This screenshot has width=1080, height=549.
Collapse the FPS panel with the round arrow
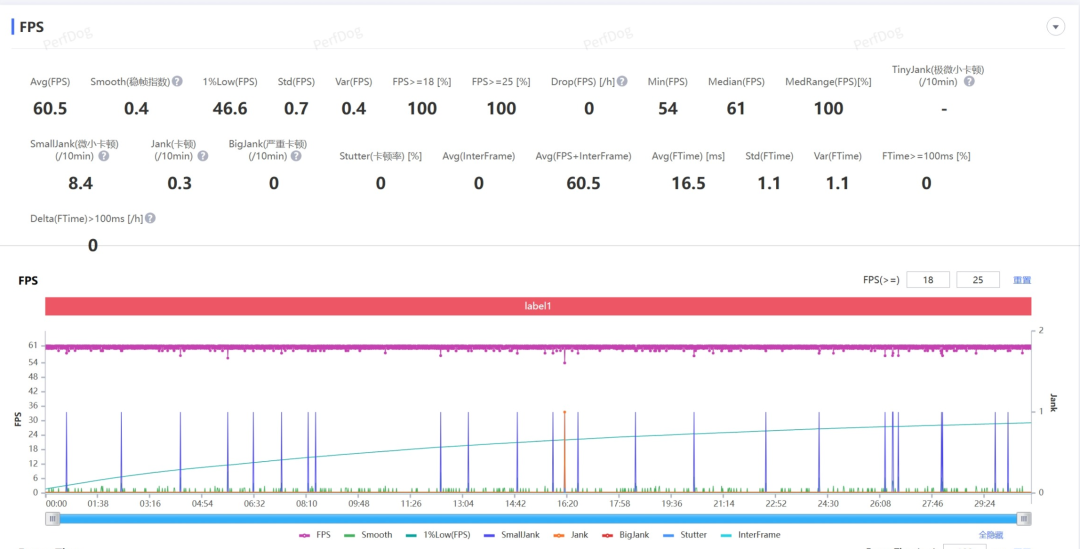coord(1054,27)
